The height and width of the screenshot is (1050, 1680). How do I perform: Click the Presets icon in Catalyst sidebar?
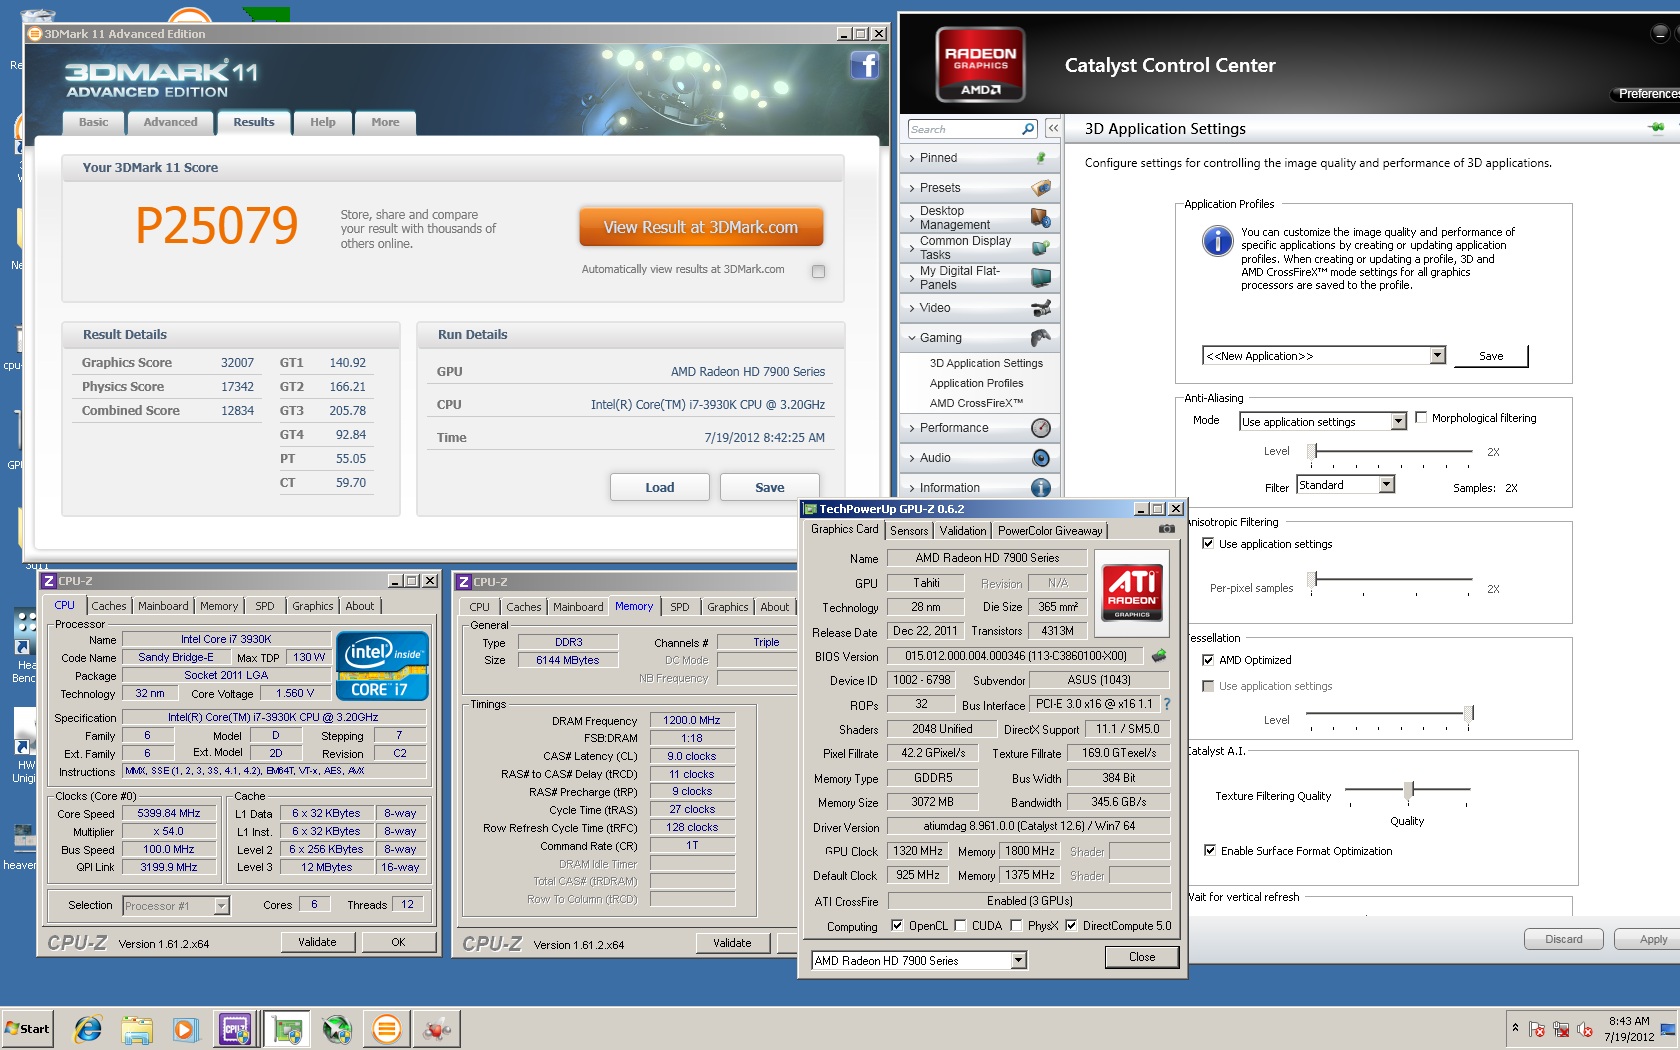click(x=1041, y=188)
